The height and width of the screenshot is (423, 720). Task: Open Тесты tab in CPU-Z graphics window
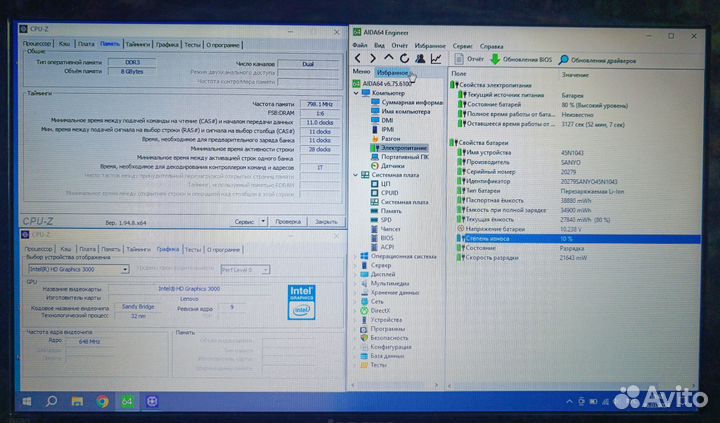pyautogui.click(x=193, y=249)
